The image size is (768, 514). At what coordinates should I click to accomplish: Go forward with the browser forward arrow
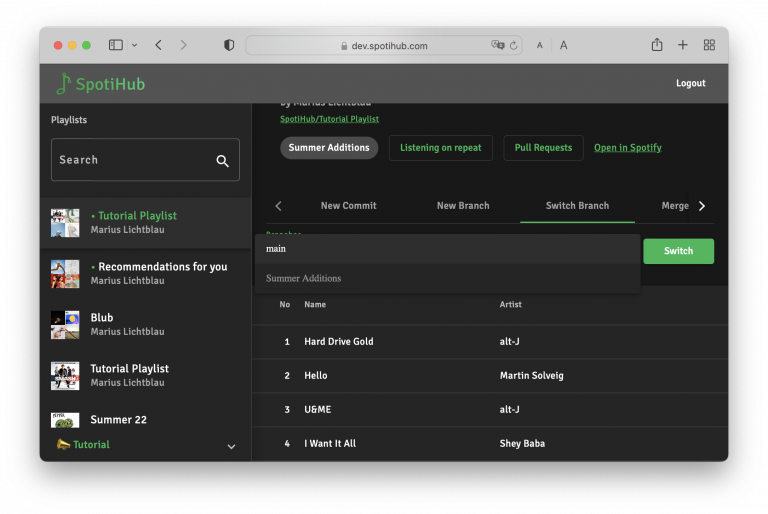(183, 45)
